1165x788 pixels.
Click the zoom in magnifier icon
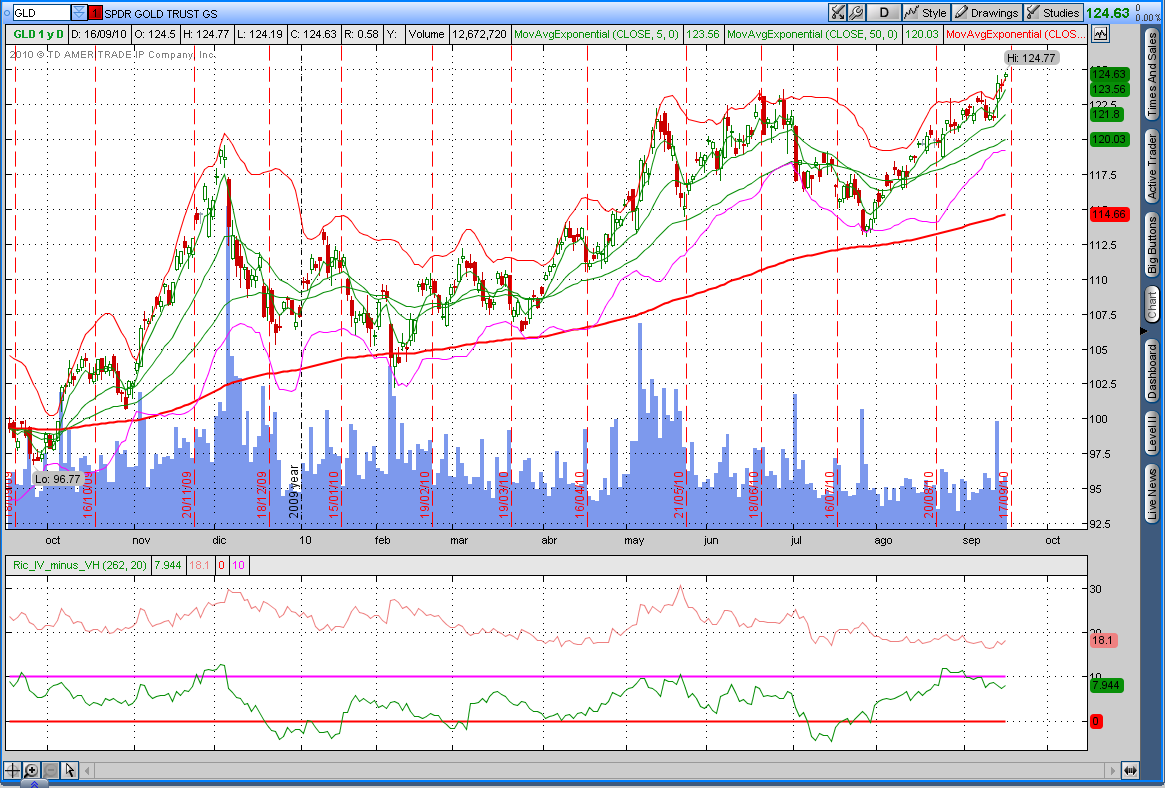click(31, 770)
